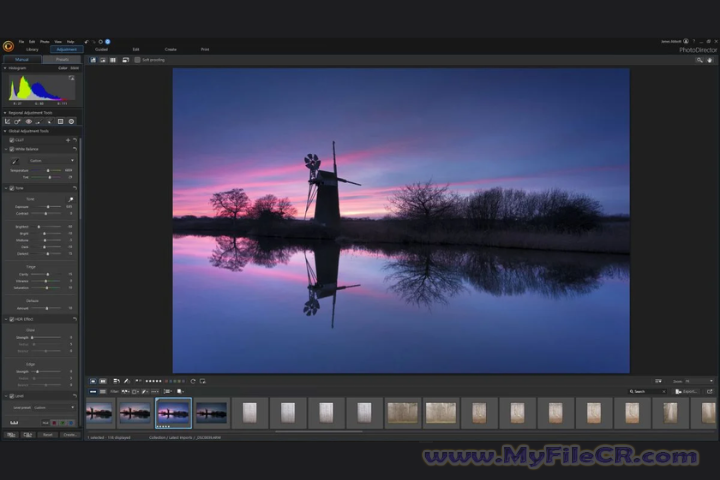Reset the White Balance section
The width and height of the screenshot is (720, 480).
(x=74, y=149)
